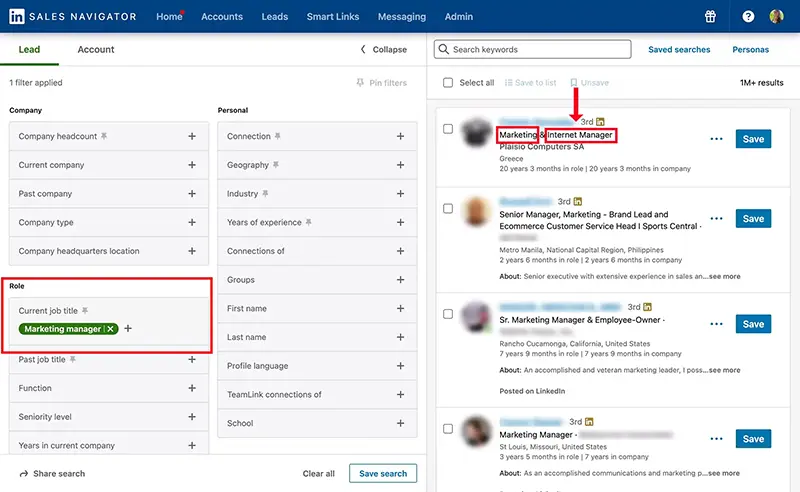Viewport: 800px width, 492px height.
Task: Click Clear all filters
Action: tap(318, 474)
